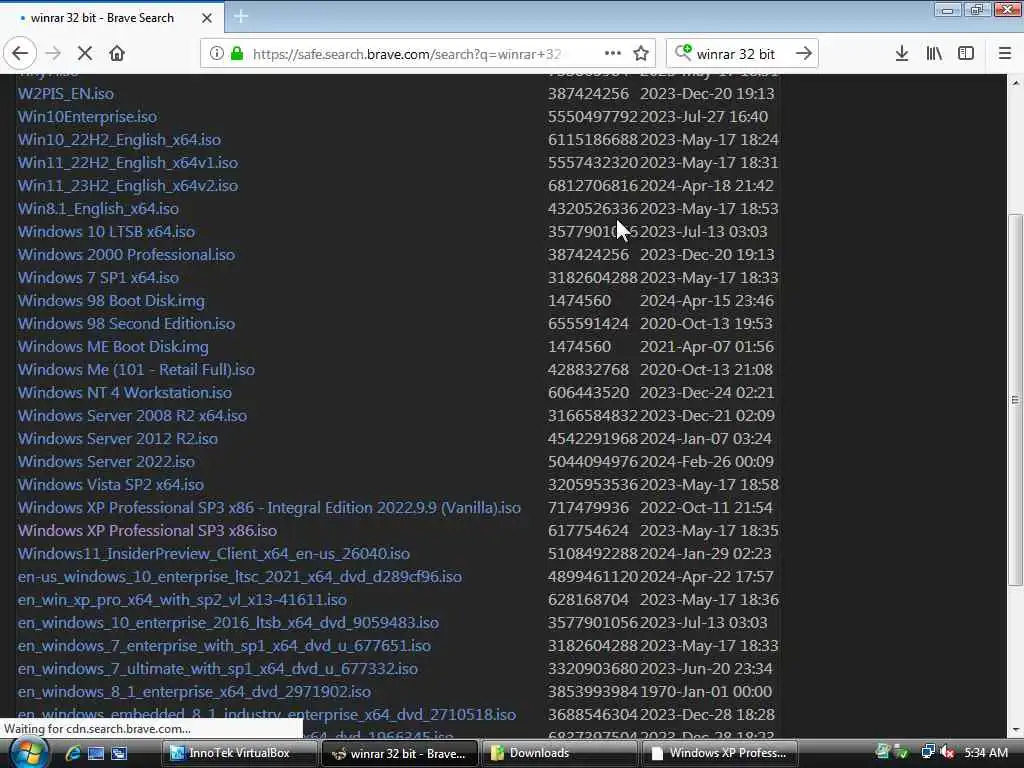Screen dimensions: 1024x768
Task: Toggle the sidebar view icon
Action: click(x=966, y=54)
